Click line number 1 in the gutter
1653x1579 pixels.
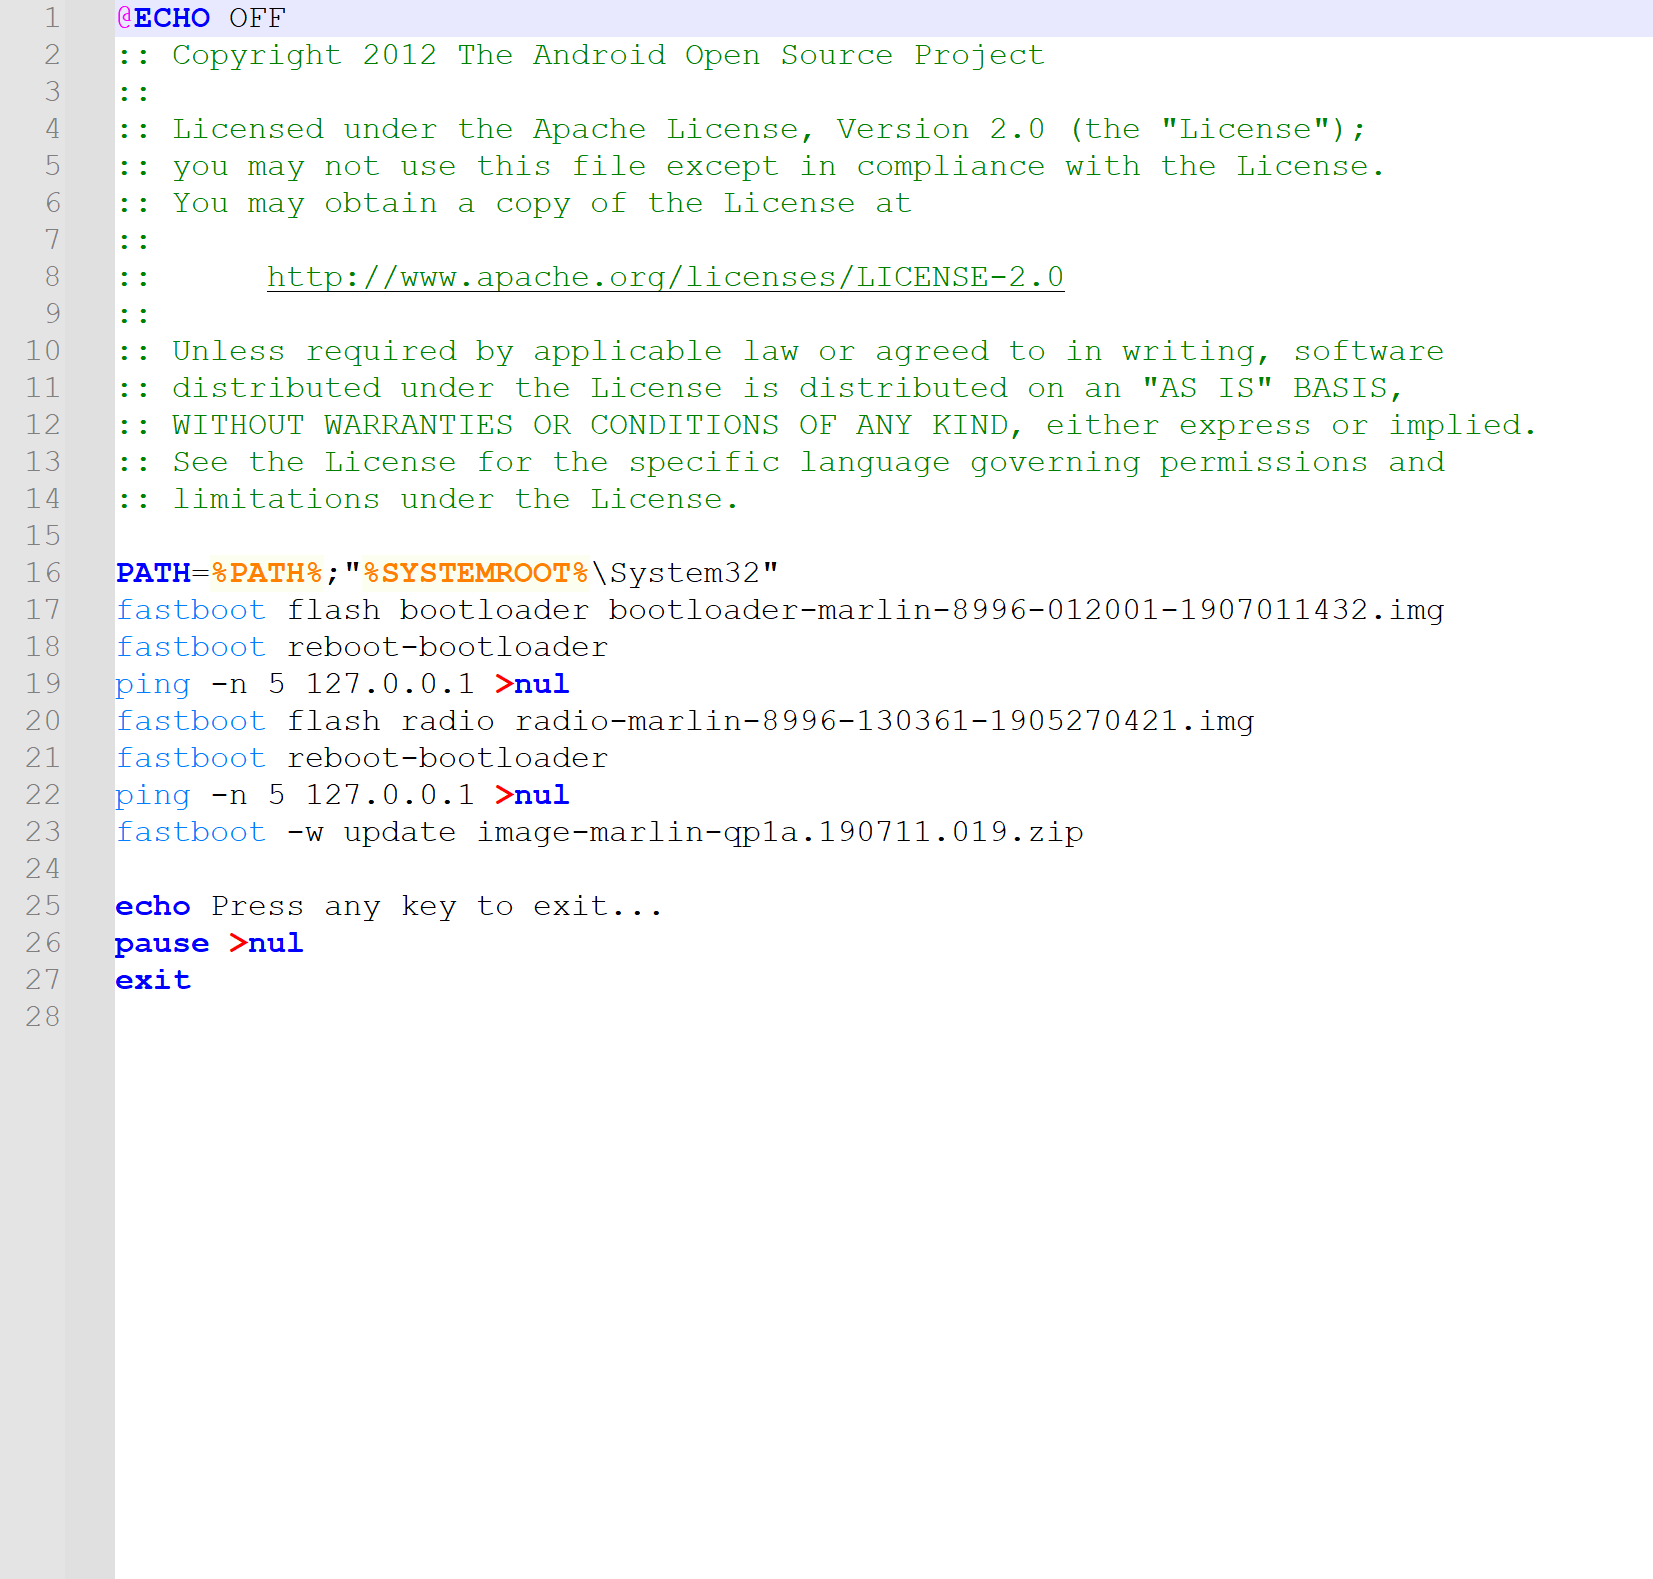click(x=51, y=18)
